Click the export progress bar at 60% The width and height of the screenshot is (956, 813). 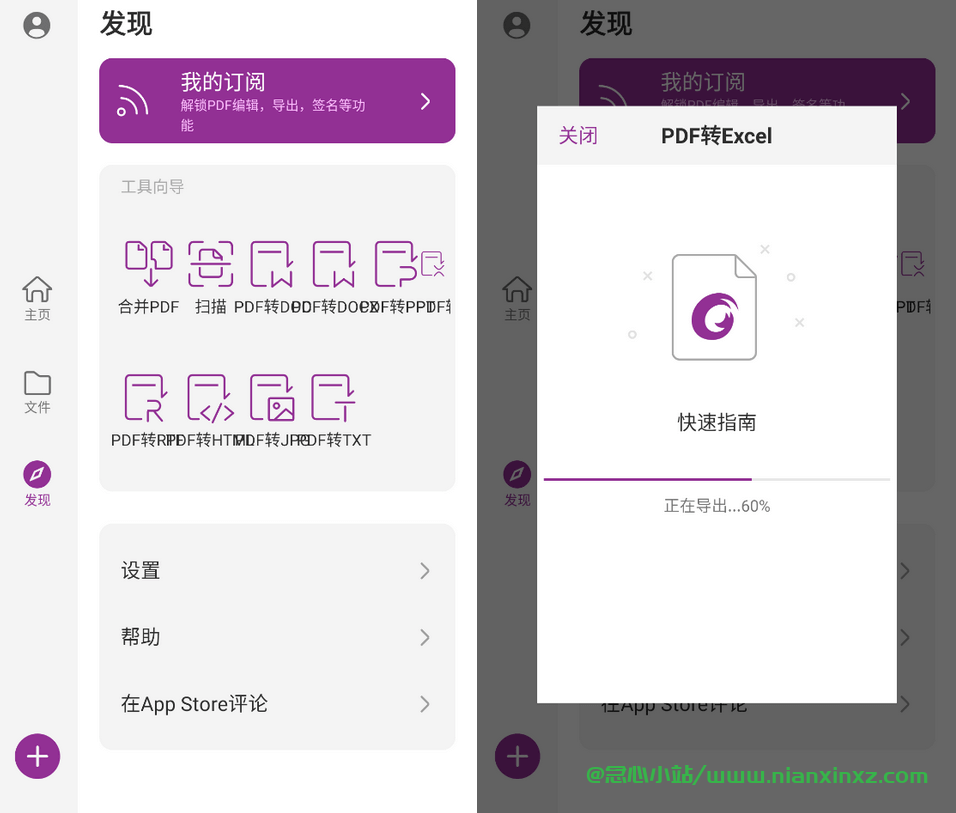point(716,479)
